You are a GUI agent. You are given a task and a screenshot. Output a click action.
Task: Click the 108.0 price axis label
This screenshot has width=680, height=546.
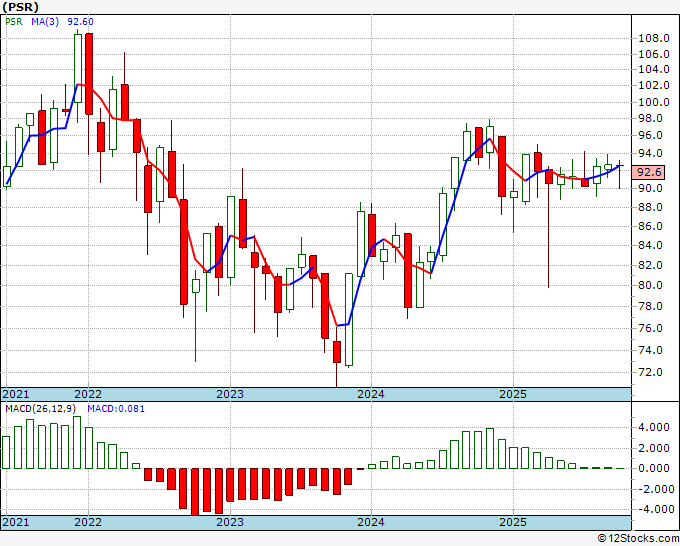654,39
